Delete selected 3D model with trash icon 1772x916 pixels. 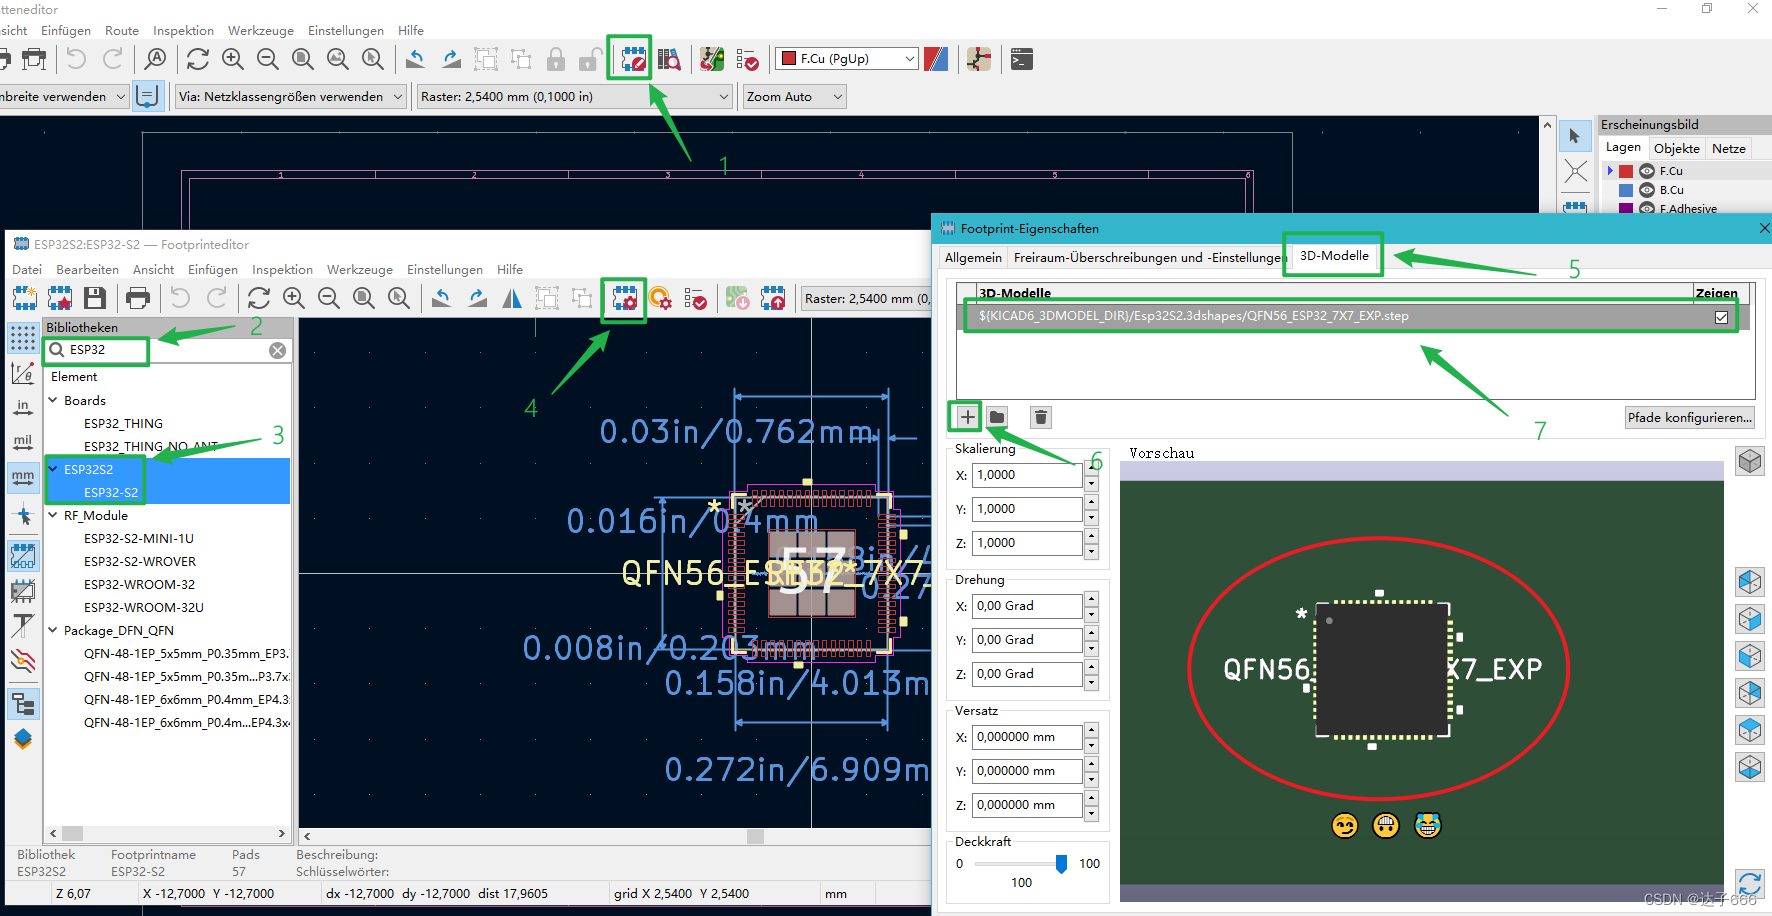[1041, 417]
